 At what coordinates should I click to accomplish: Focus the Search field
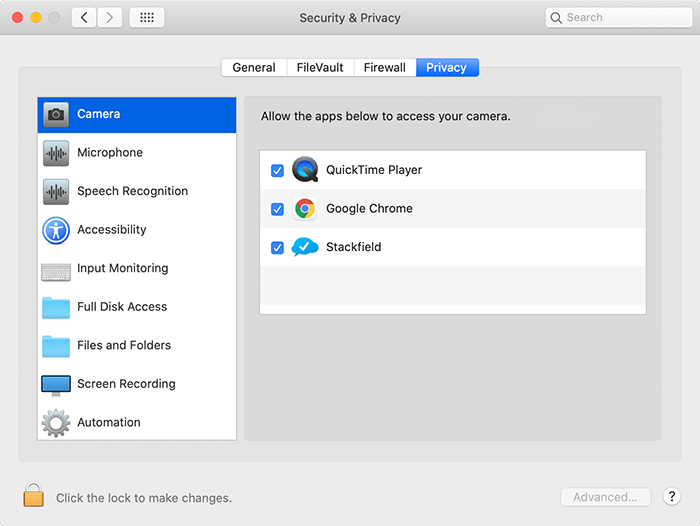(x=619, y=18)
